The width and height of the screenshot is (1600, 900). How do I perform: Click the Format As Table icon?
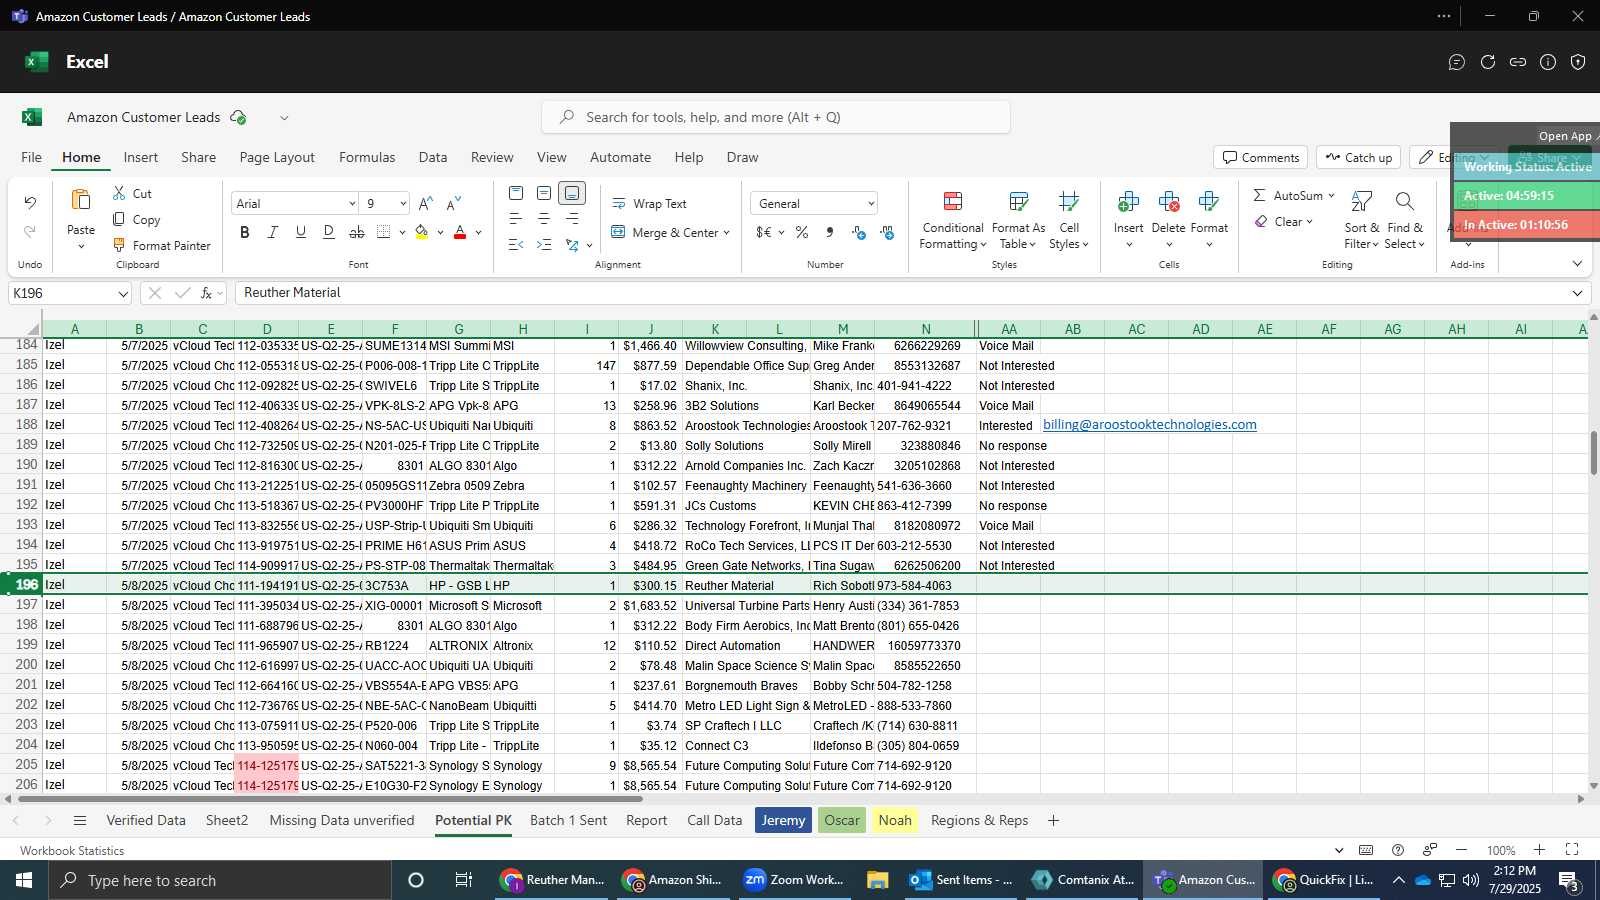[x=1018, y=202]
